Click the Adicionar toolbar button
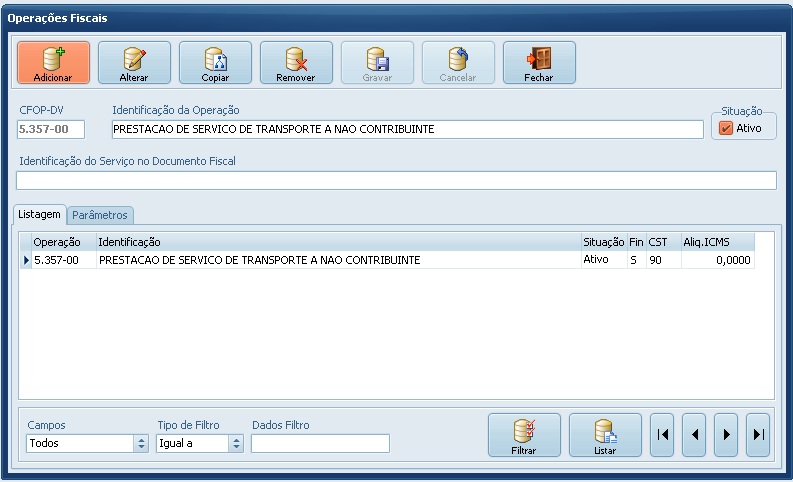The width and height of the screenshot is (793, 482). tap(53, 63)
